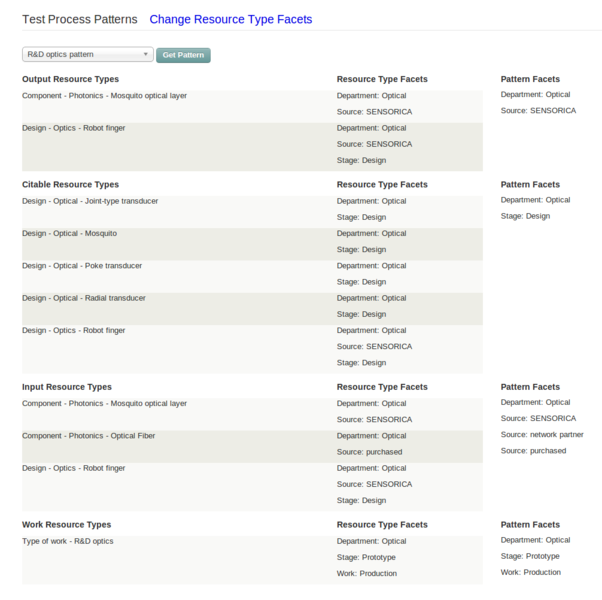Click Resource Type Facets header beside Input Resource Types
Screen dimensions: 602x600
(x=382, y=387)
